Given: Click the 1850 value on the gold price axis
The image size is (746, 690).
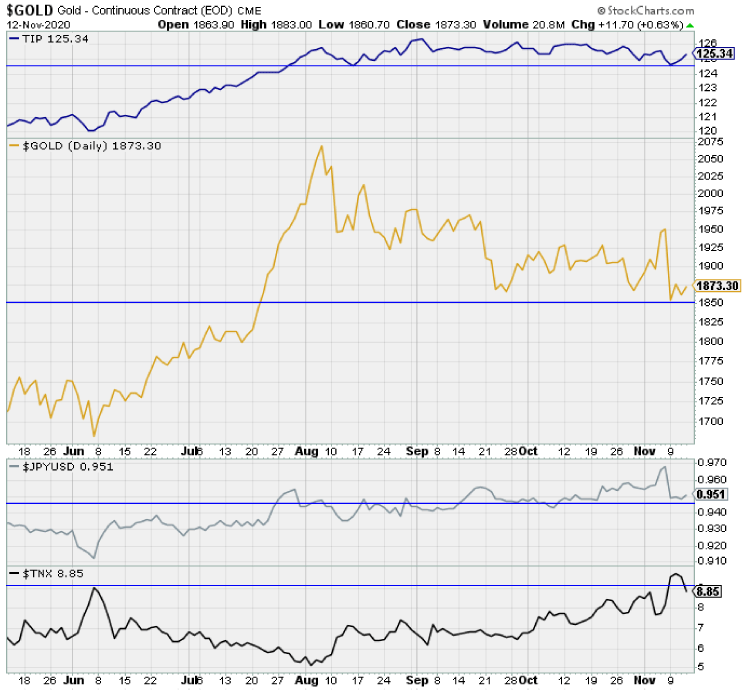Looking at the screenshot, I should pos(710,303).
